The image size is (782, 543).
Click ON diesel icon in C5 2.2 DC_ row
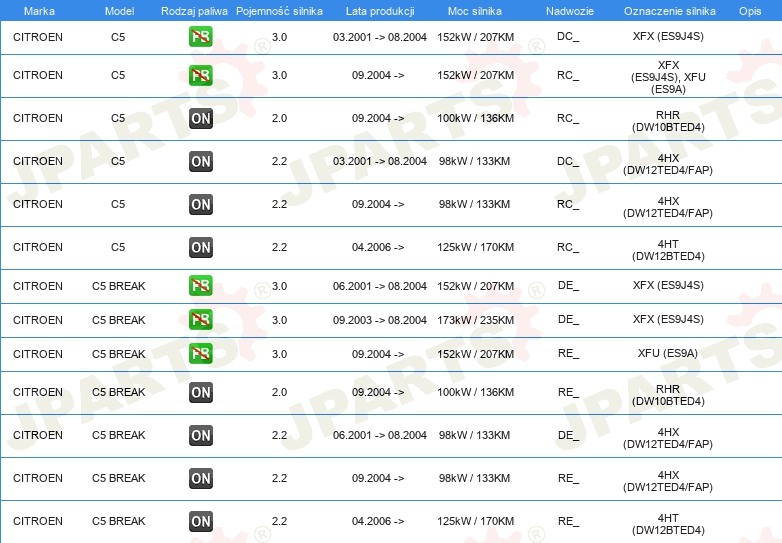coord(200,162)
